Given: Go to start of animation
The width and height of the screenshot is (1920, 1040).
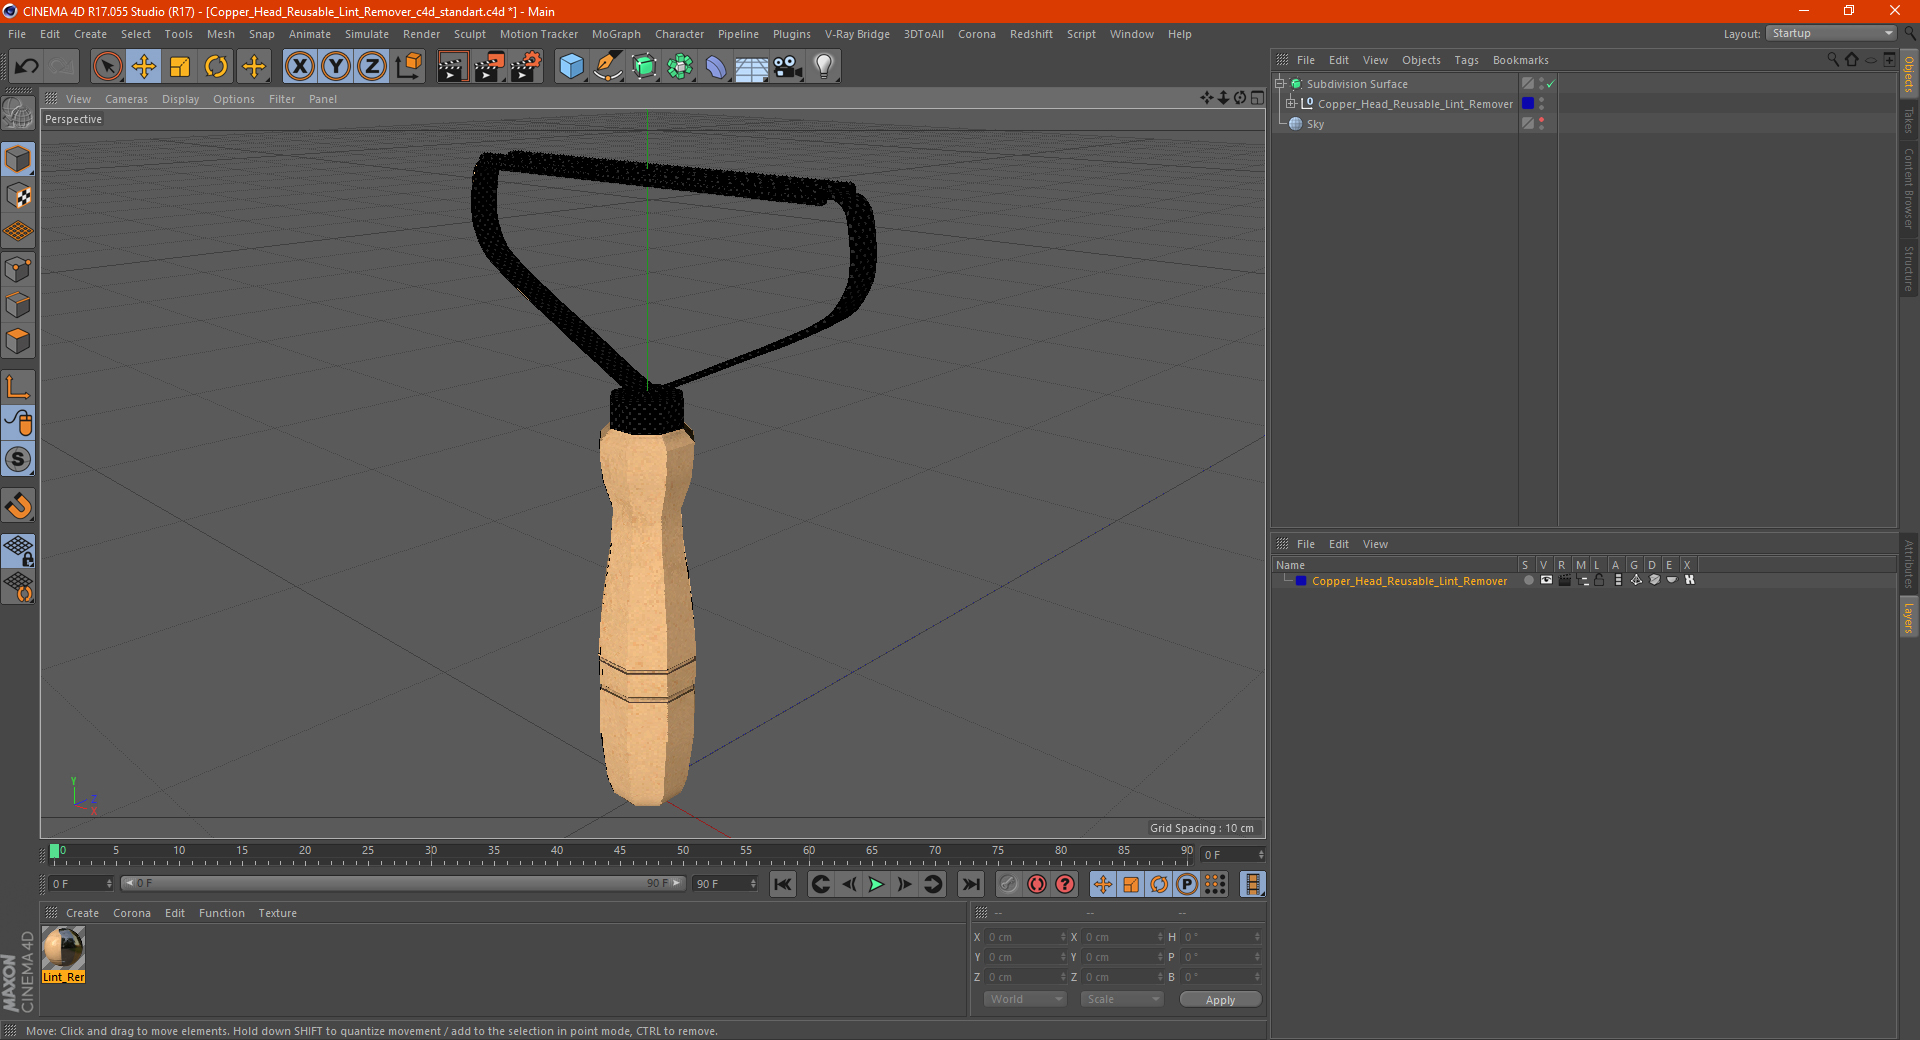Looking at the screenshot, I should tap(783, 884).
